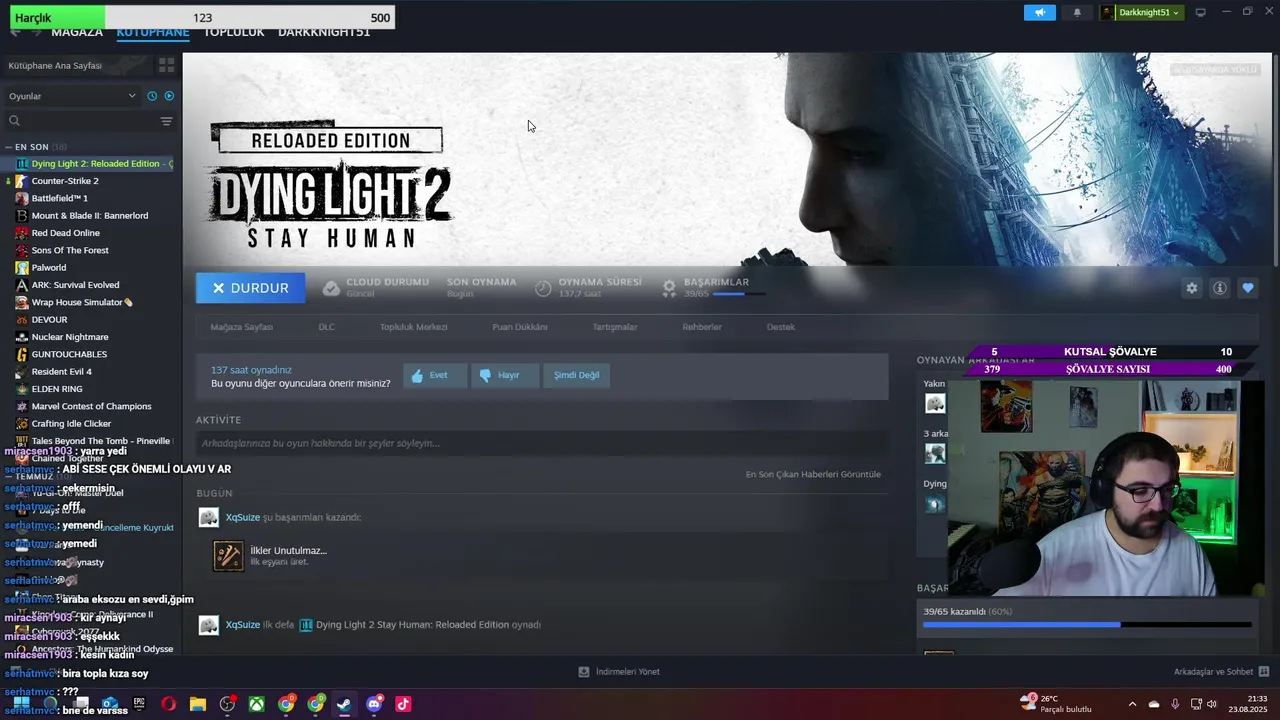This screenshot has height=720, width=1280.
Task: Open the Rehberler tab
Action: tap(702, 327)
